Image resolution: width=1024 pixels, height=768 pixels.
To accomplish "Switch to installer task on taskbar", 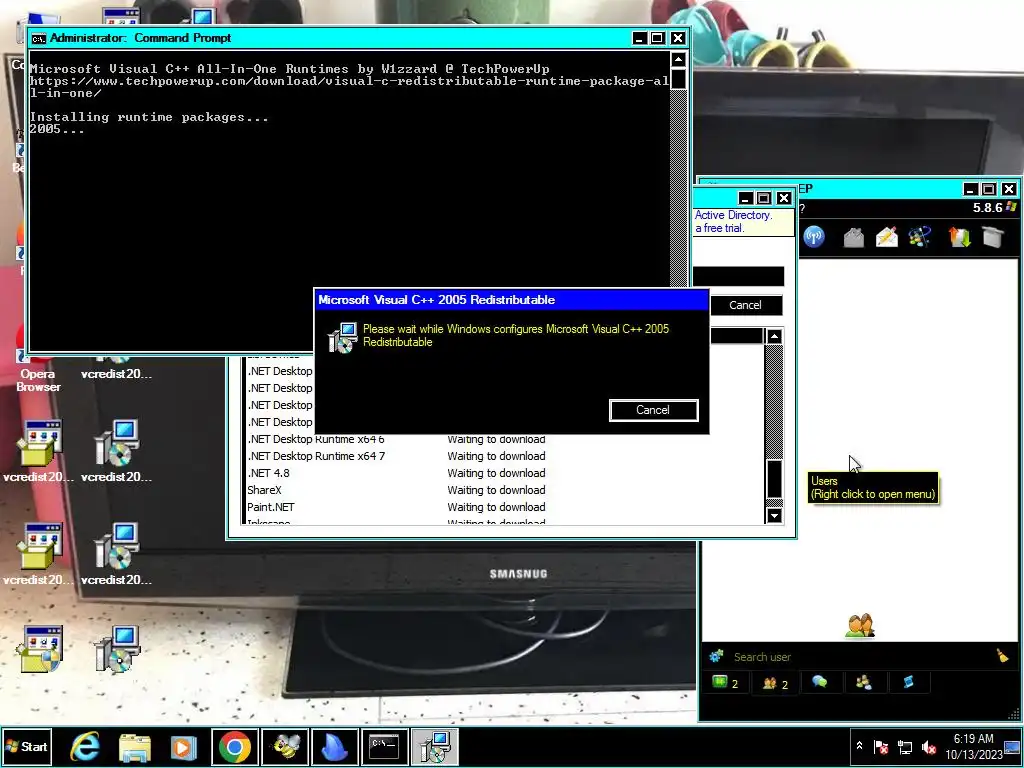I will [434, 747].
